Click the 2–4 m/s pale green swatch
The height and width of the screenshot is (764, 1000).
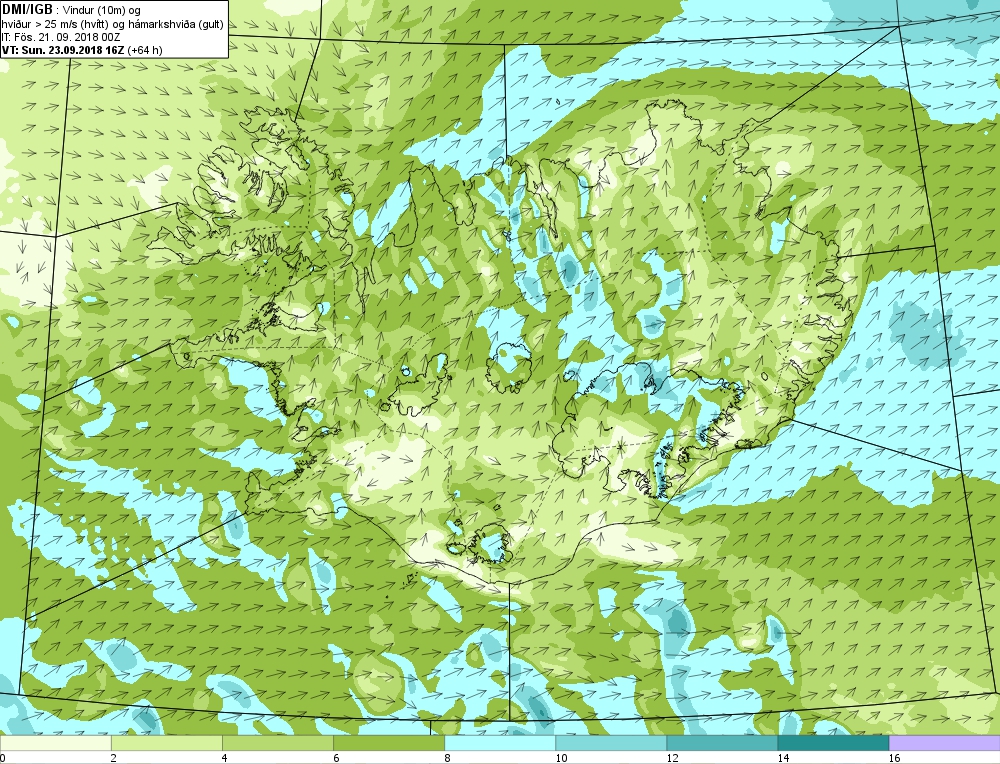(166, 744)
